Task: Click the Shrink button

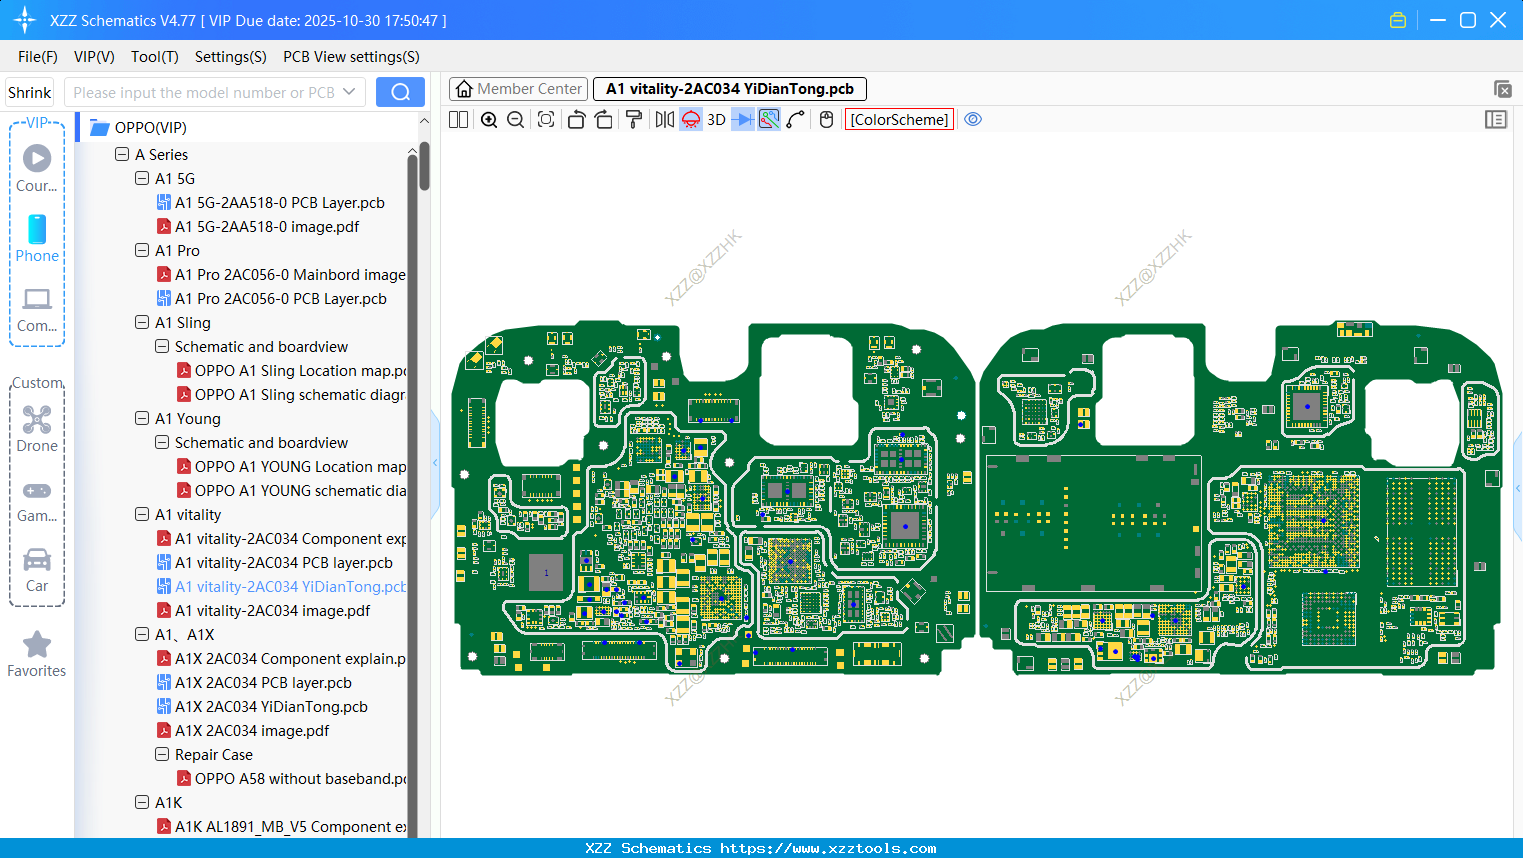Action: point(29,91)
